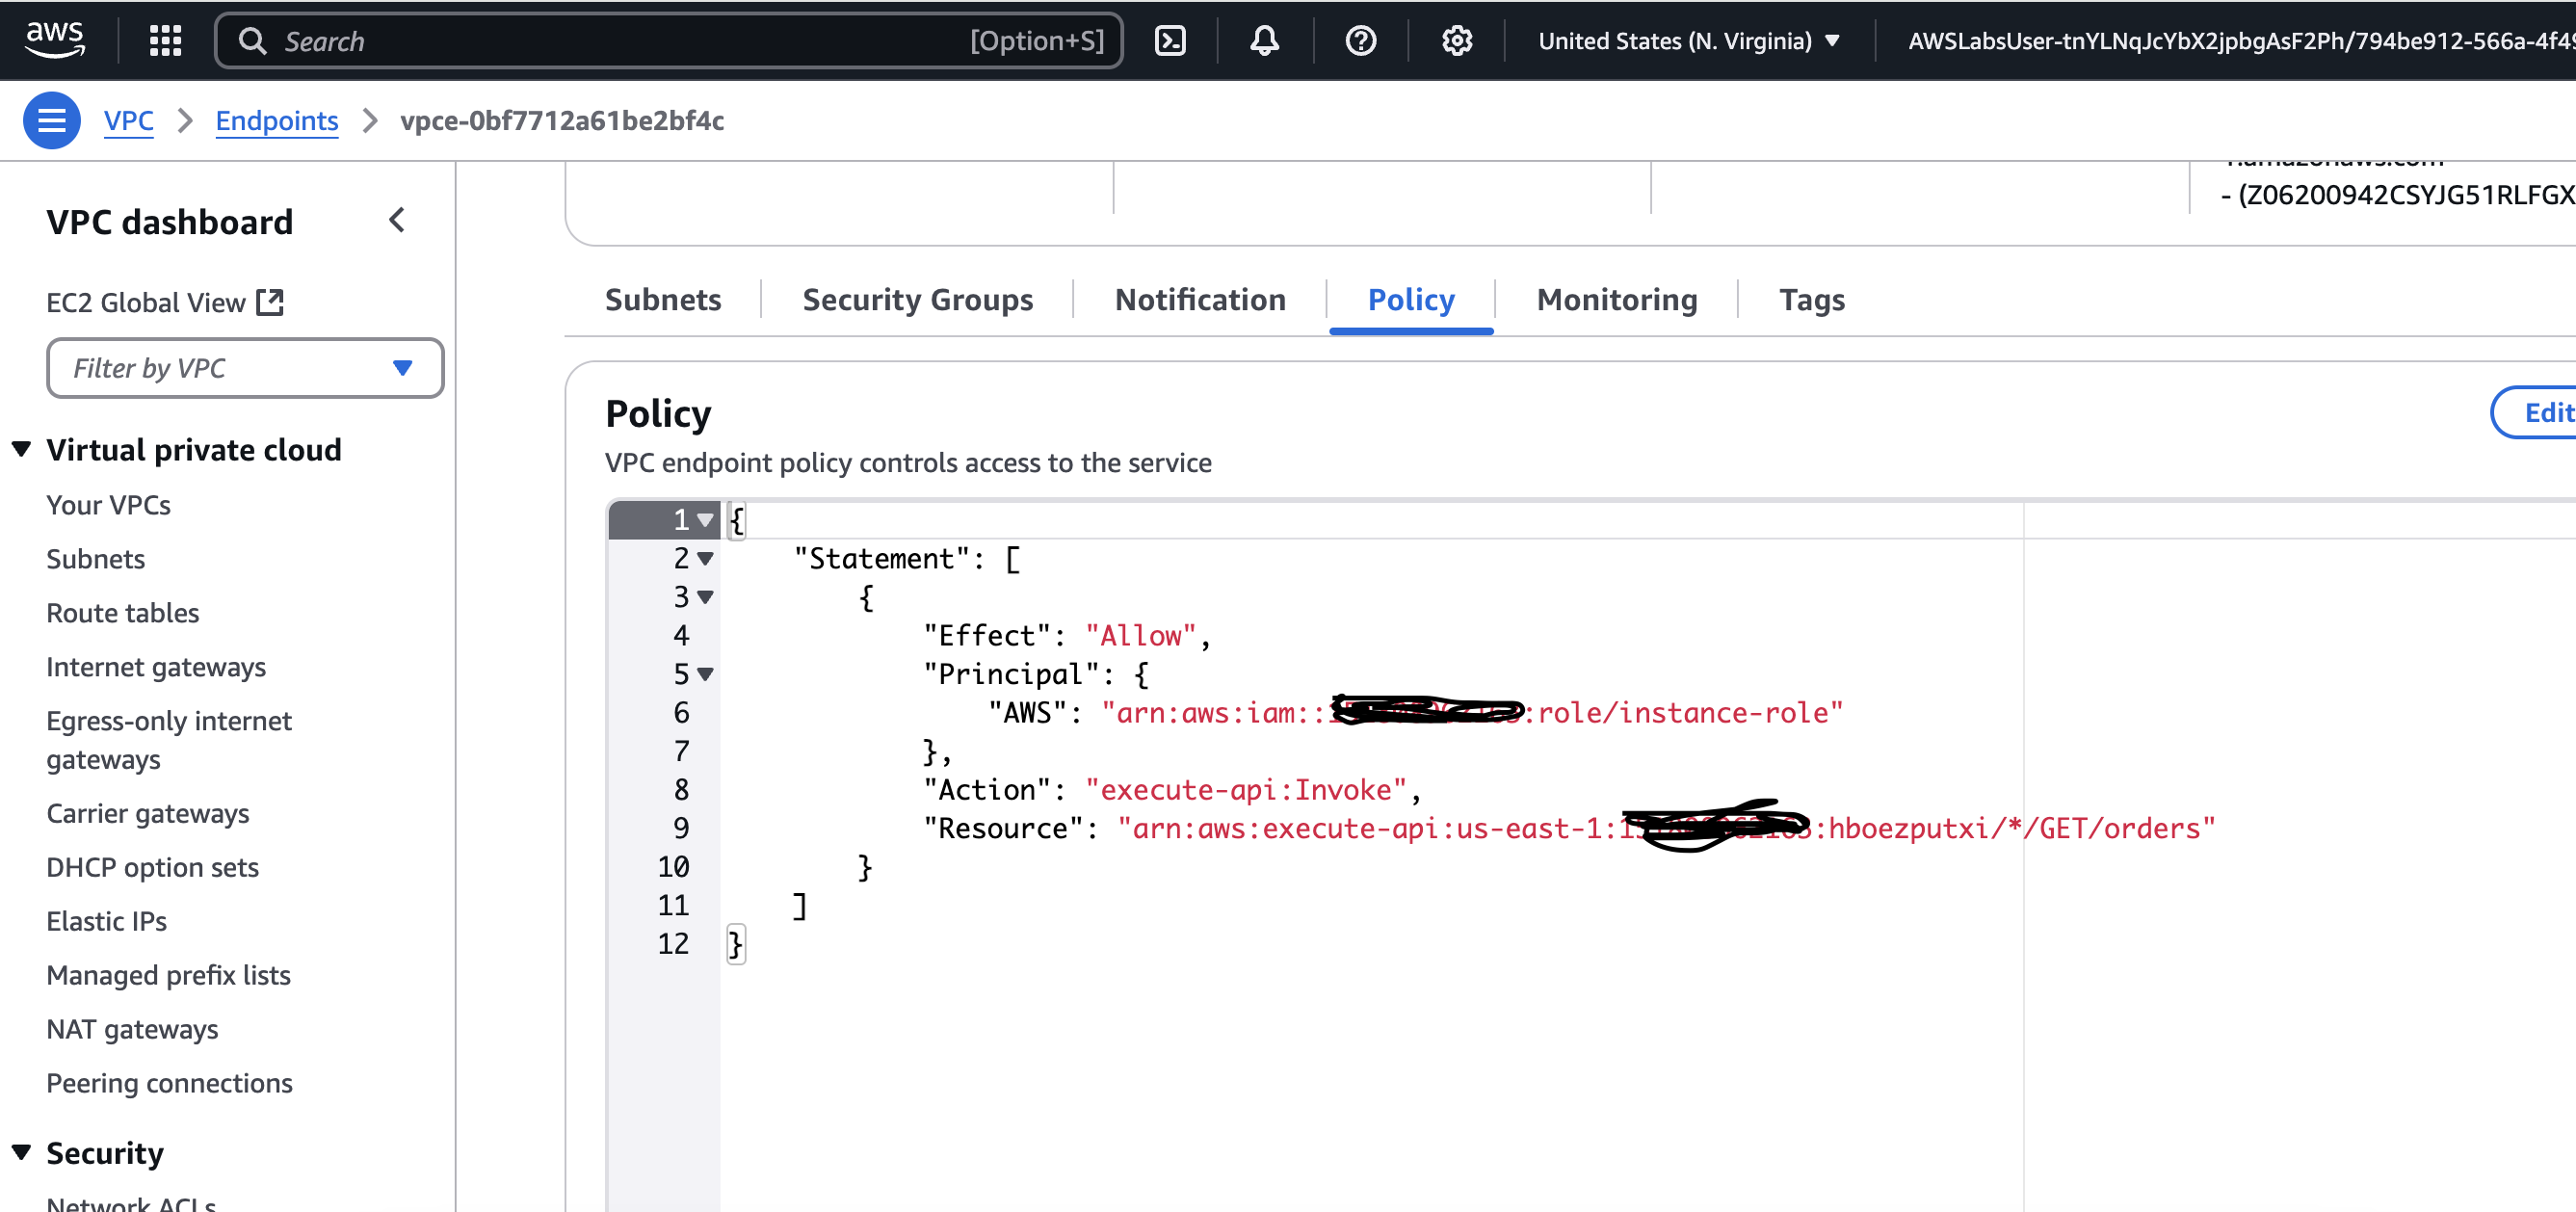Switch to the Subnets tab
2576x1212 pixels.
663,299
